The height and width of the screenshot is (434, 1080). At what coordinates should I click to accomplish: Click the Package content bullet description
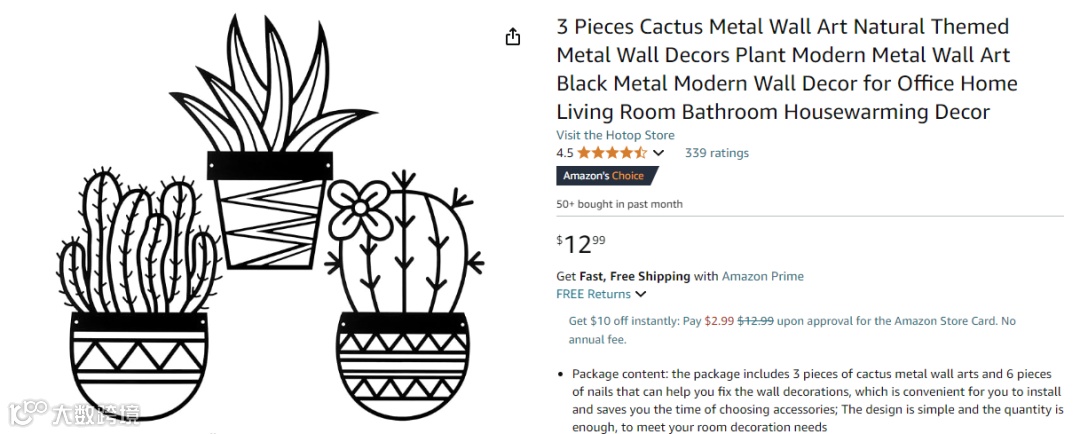coord(817,400)
